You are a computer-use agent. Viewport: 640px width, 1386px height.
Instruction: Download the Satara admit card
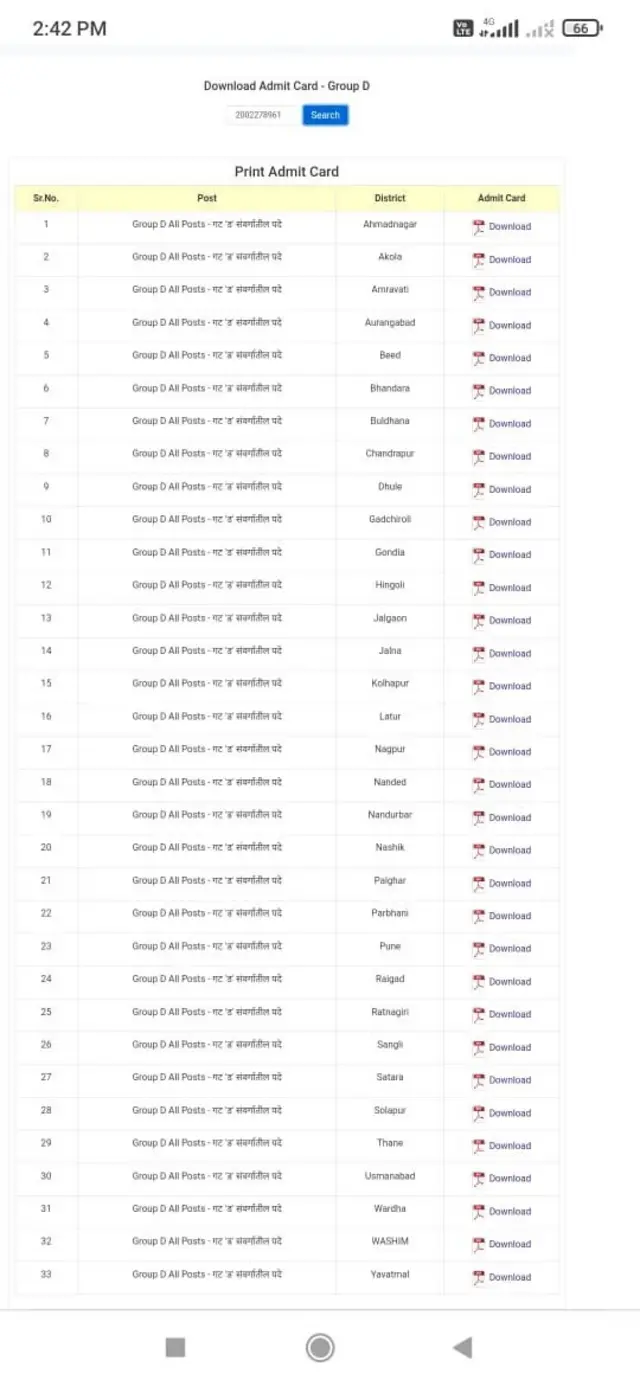click(509, 1080)
